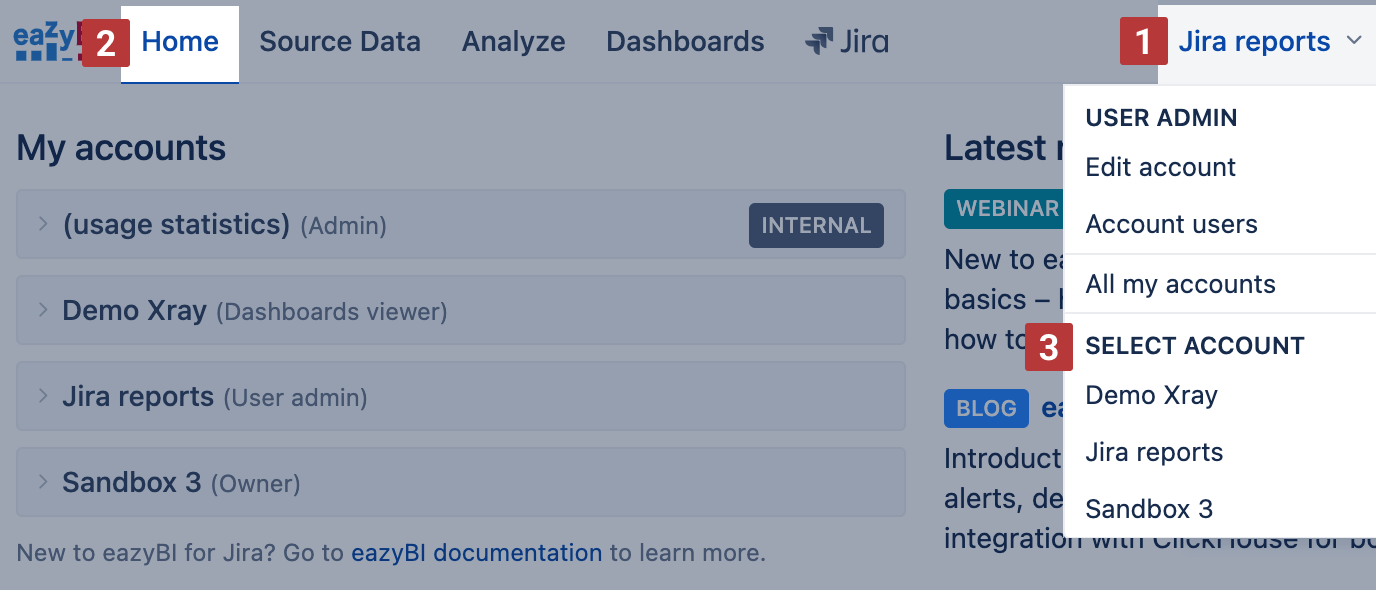Open the Dashboards tab
Screen dimensions: 1376x590
[x=685, y=42]
